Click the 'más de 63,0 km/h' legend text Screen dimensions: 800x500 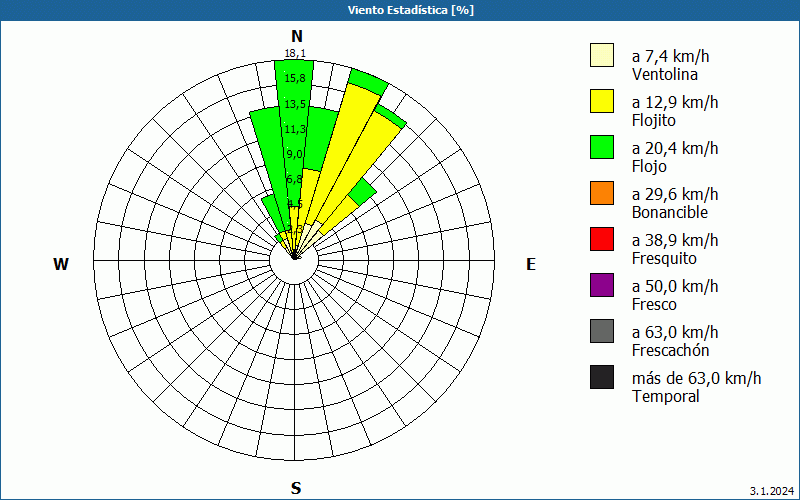click(697, 378)
